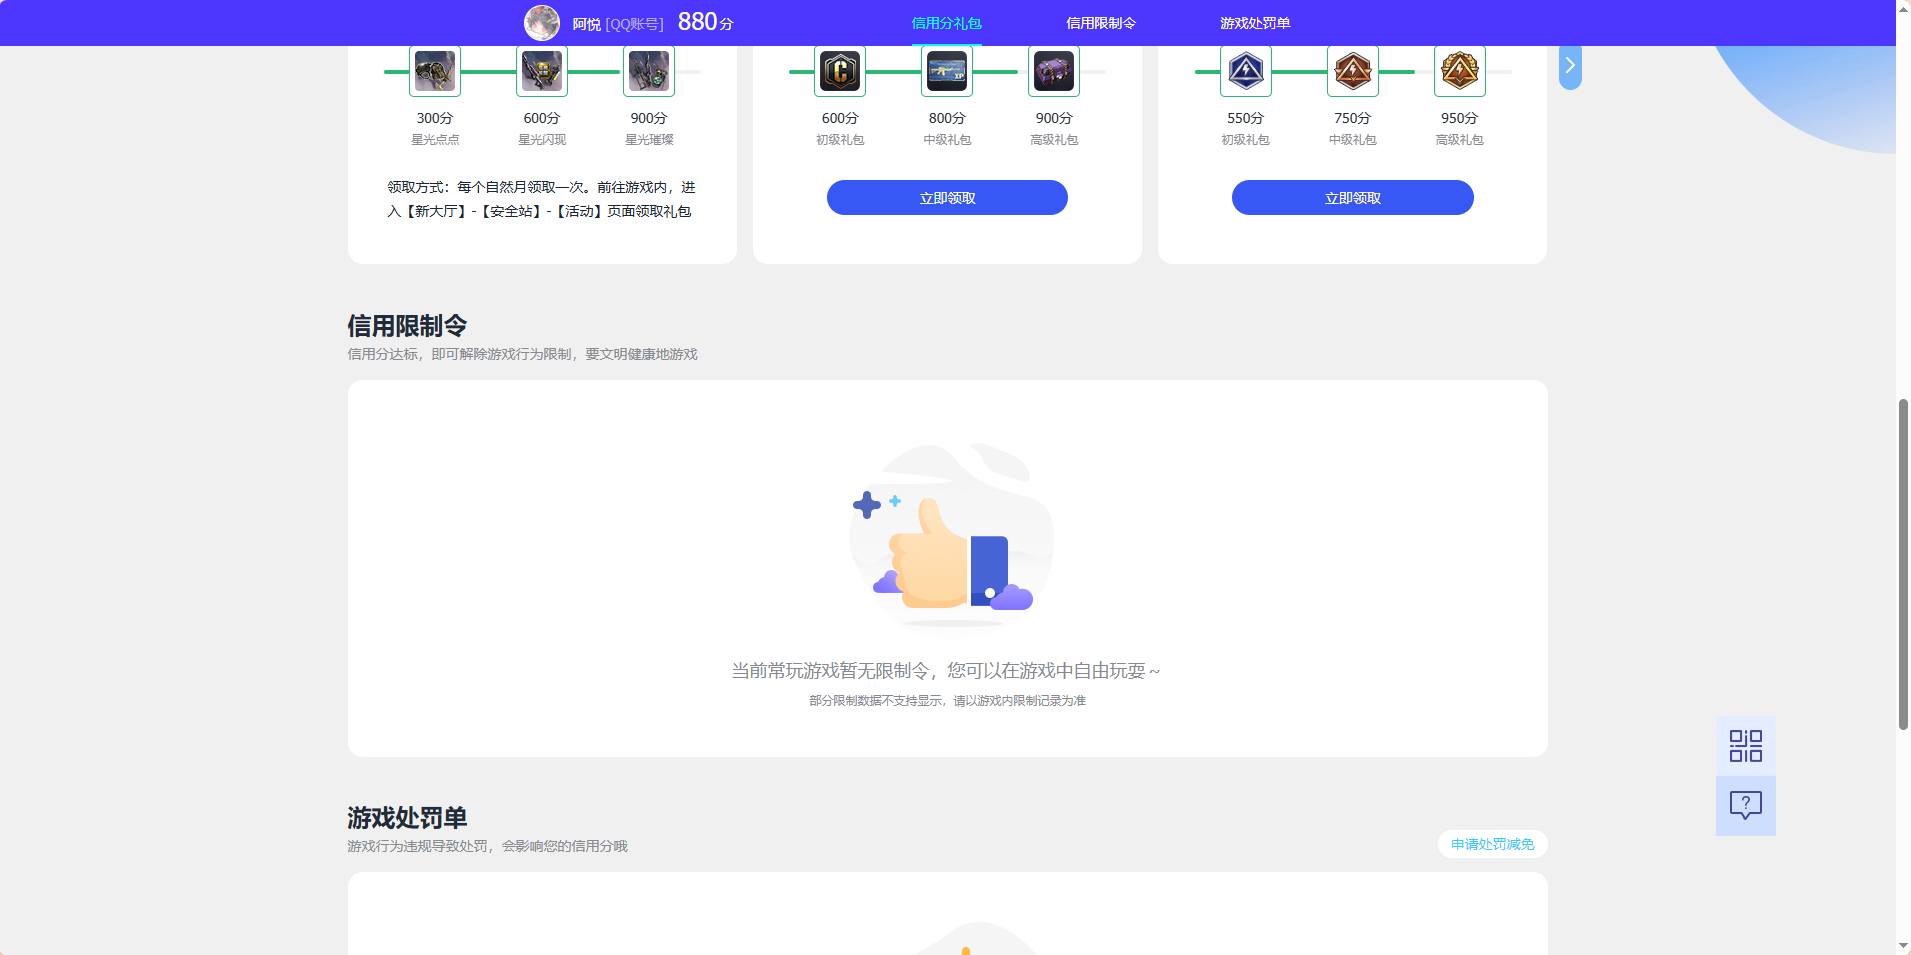The image size is (1911, 955).
Task: Open the 申请处罚减免 link
Action: point(1492,844)
